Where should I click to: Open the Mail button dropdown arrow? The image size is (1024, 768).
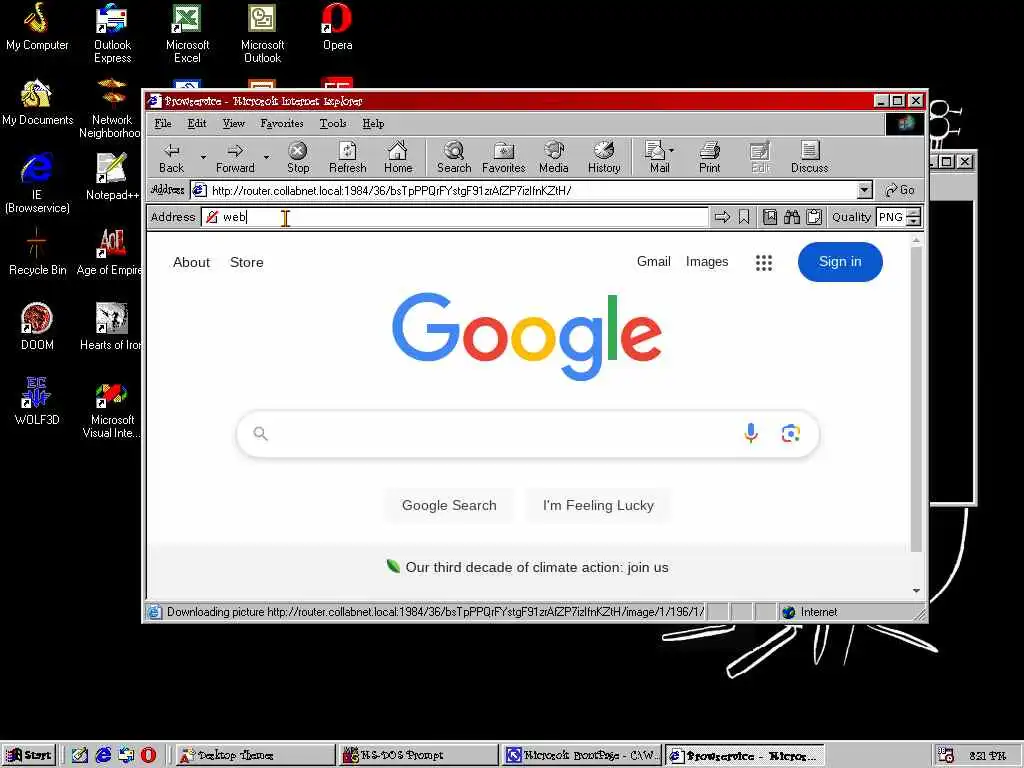(671, 150)
